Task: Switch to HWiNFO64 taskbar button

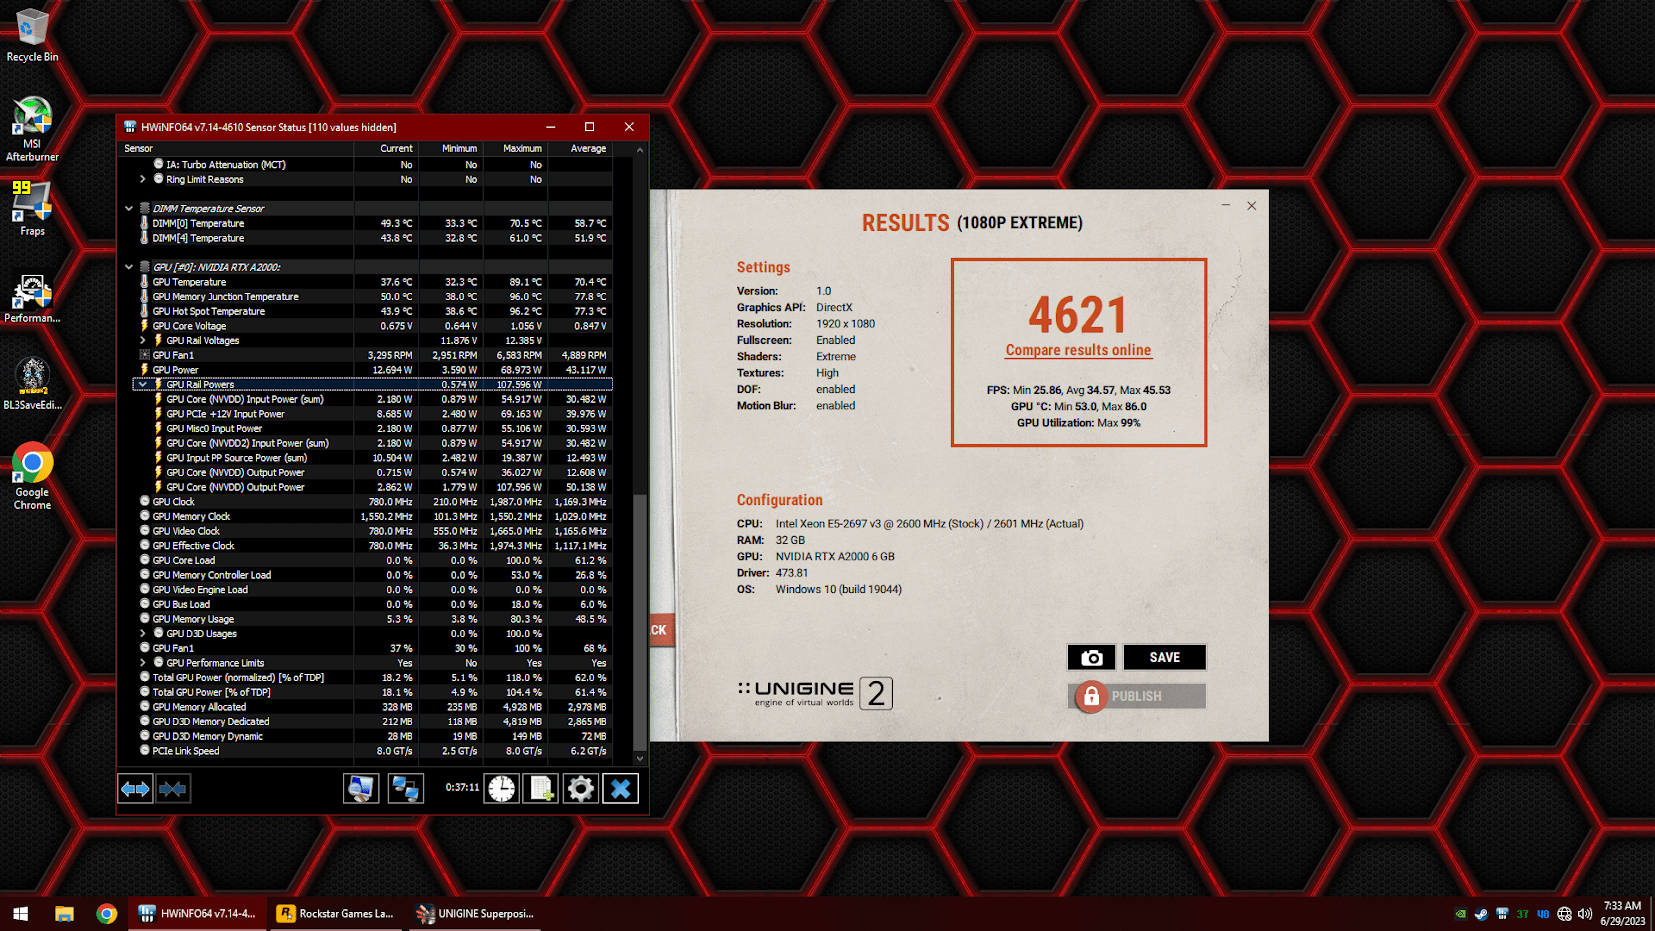Action: (198, 913)
